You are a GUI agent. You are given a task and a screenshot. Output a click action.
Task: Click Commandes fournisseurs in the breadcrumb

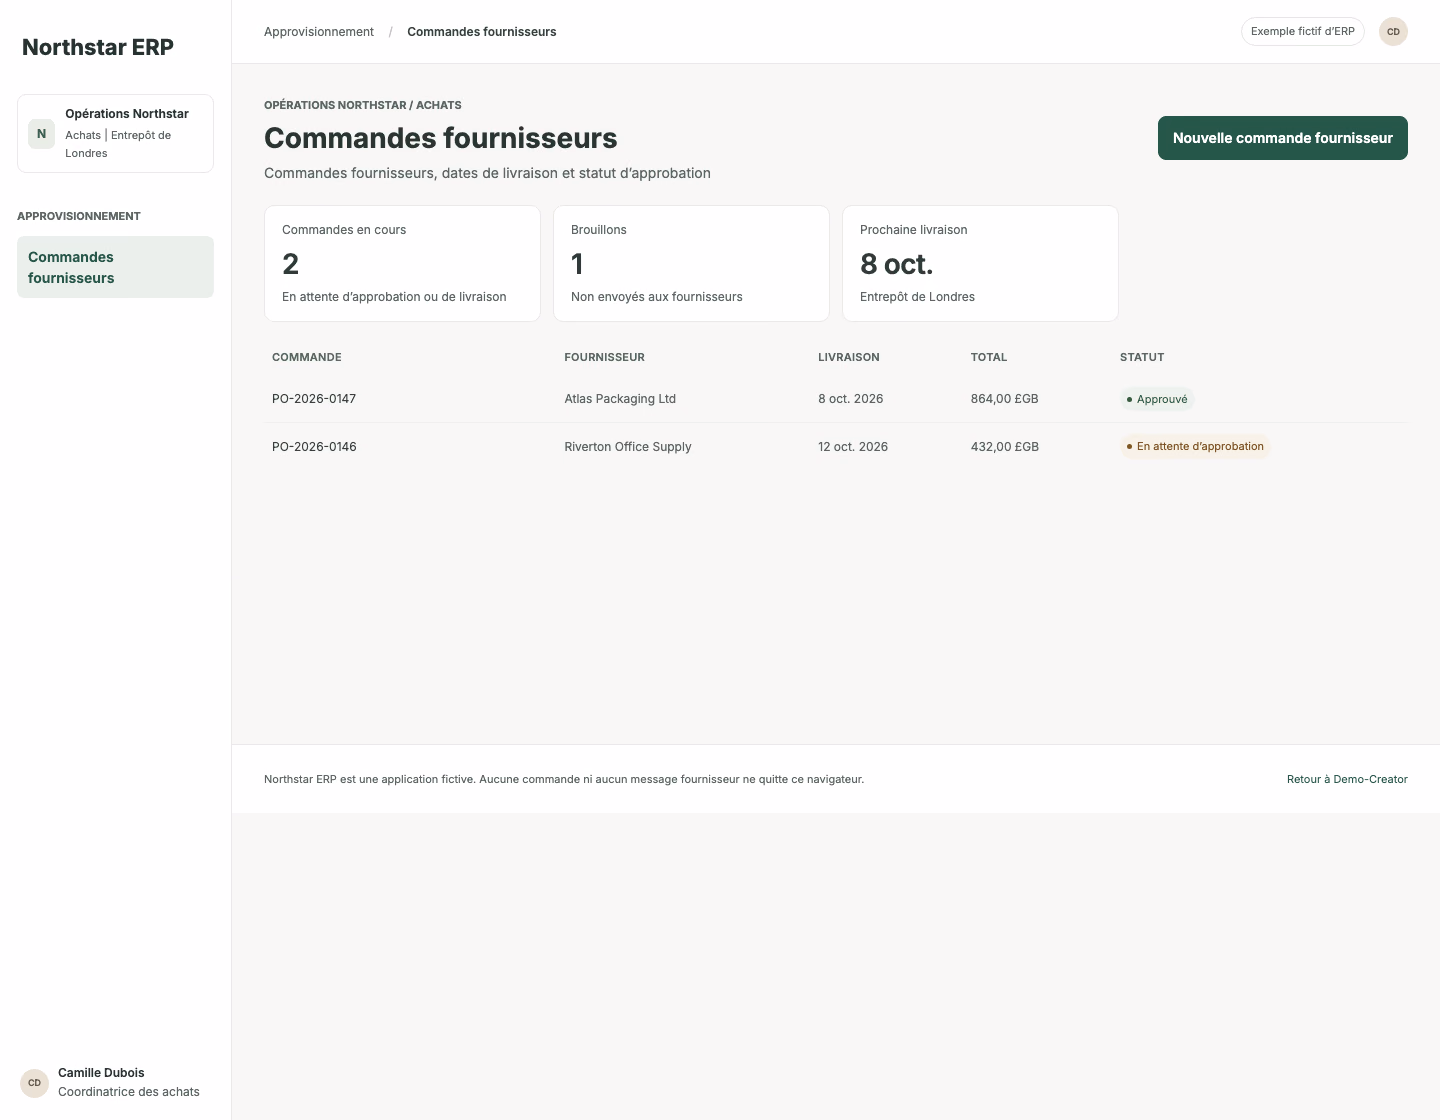click(x=482, y=32)
